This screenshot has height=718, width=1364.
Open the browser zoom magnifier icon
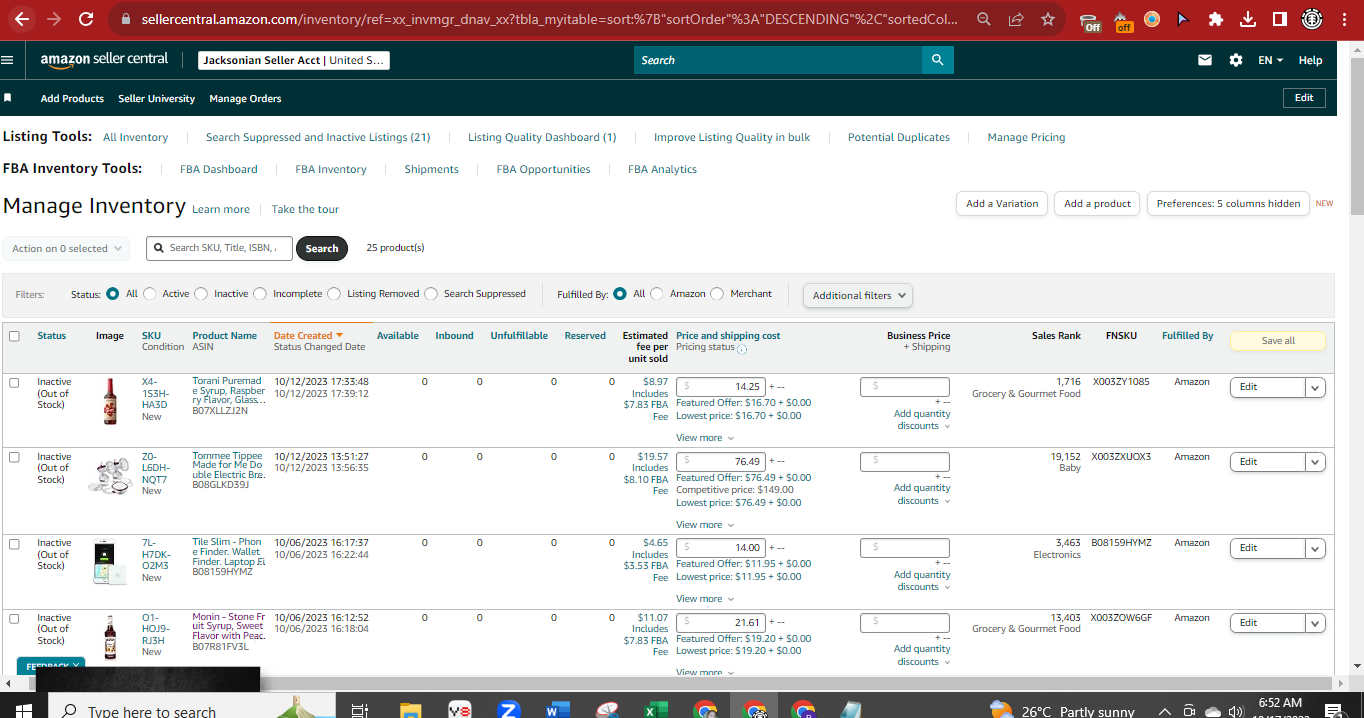pyautogui.click(x=984, y=19)
